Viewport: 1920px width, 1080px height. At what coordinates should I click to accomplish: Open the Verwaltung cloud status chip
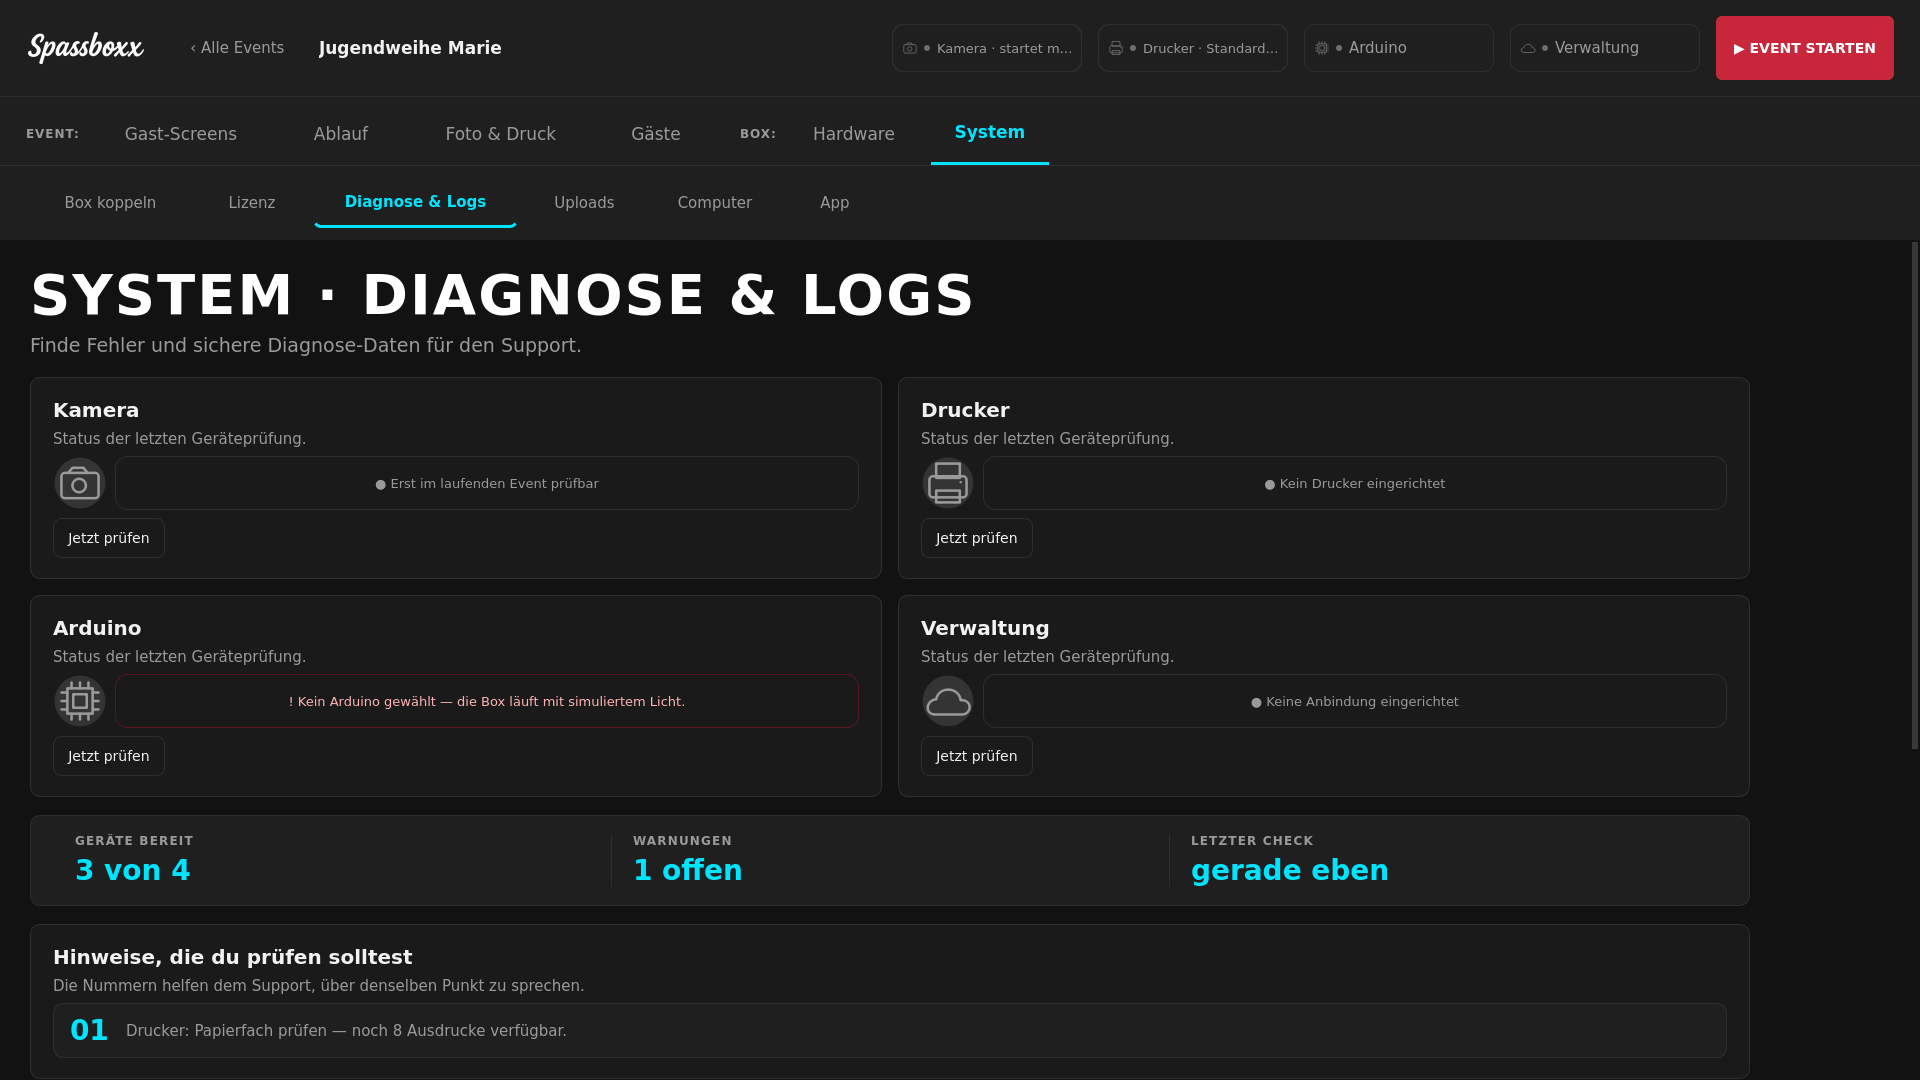[x=1605, y=48]
